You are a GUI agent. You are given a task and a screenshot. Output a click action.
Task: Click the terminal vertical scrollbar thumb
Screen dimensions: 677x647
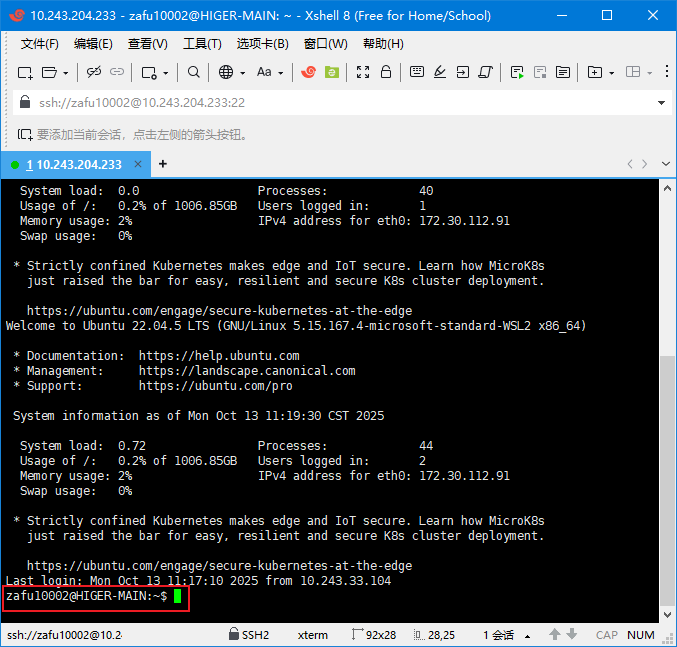coord(668,480)
